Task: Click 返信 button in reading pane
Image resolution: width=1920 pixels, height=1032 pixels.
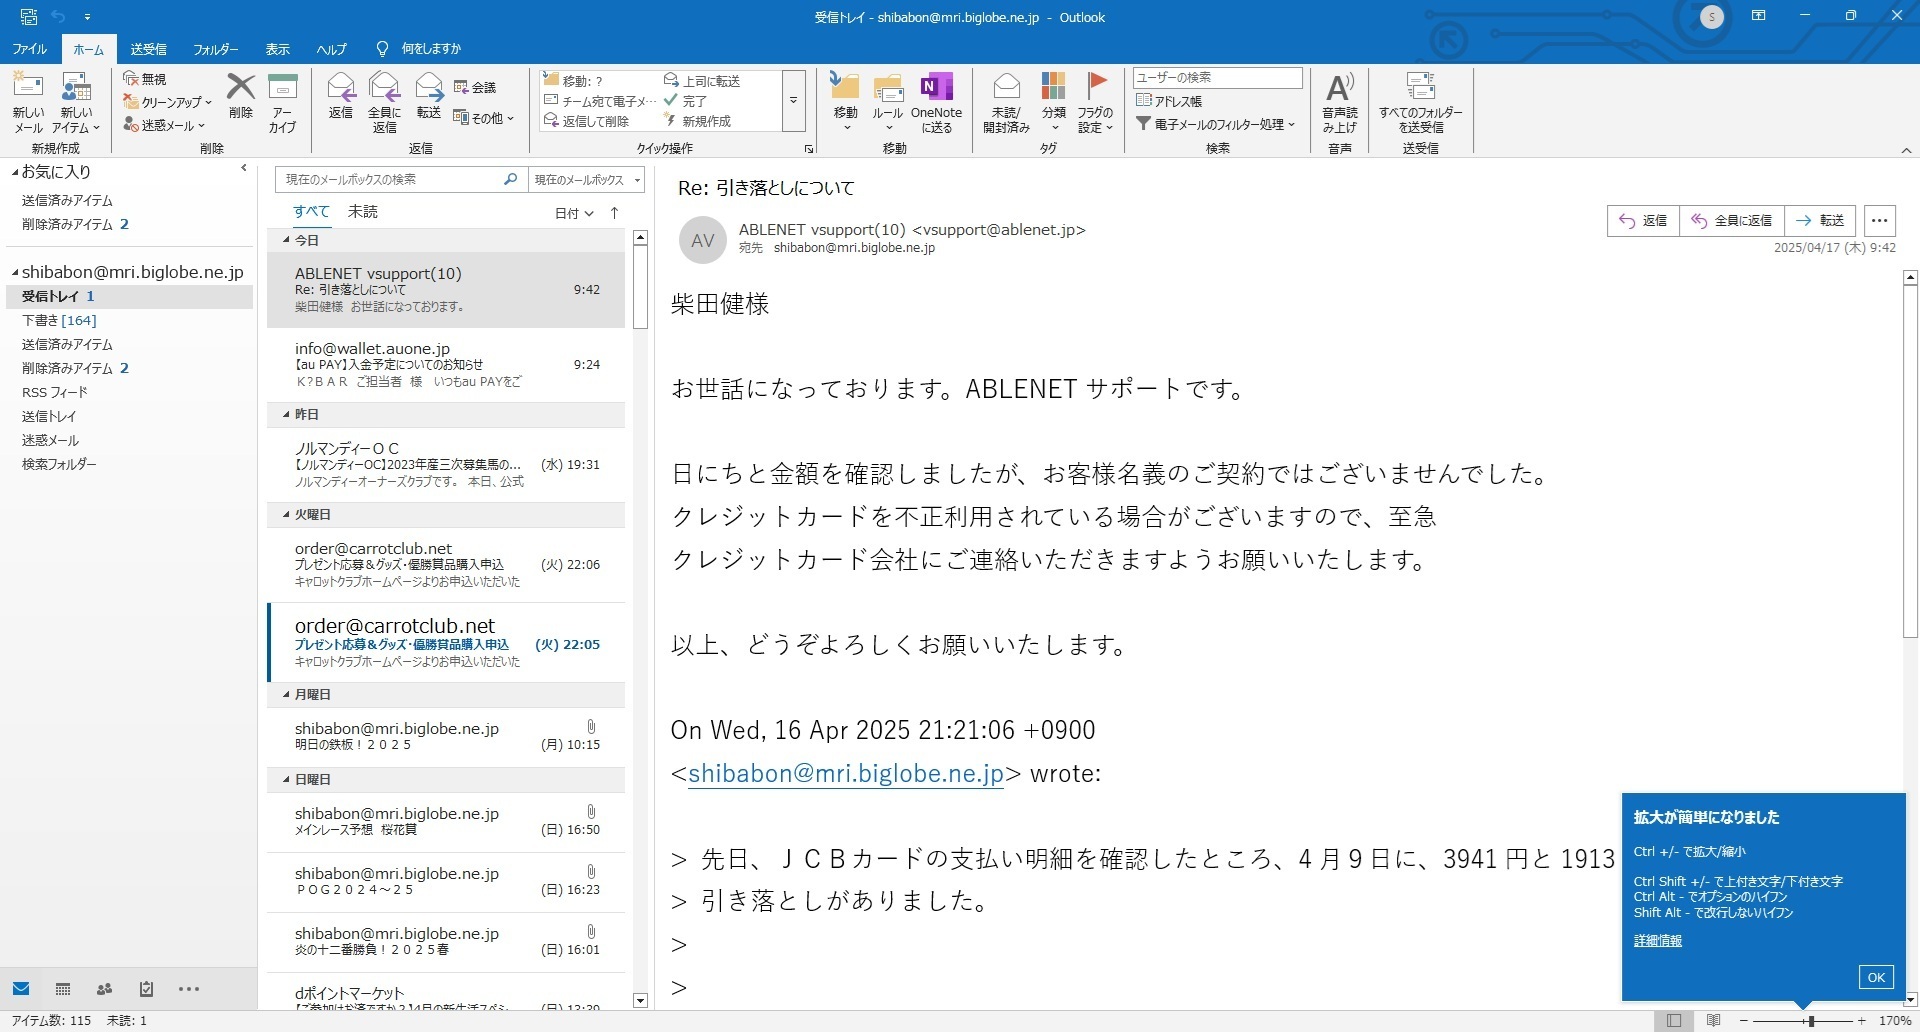Action: (x=1643, y=221)
